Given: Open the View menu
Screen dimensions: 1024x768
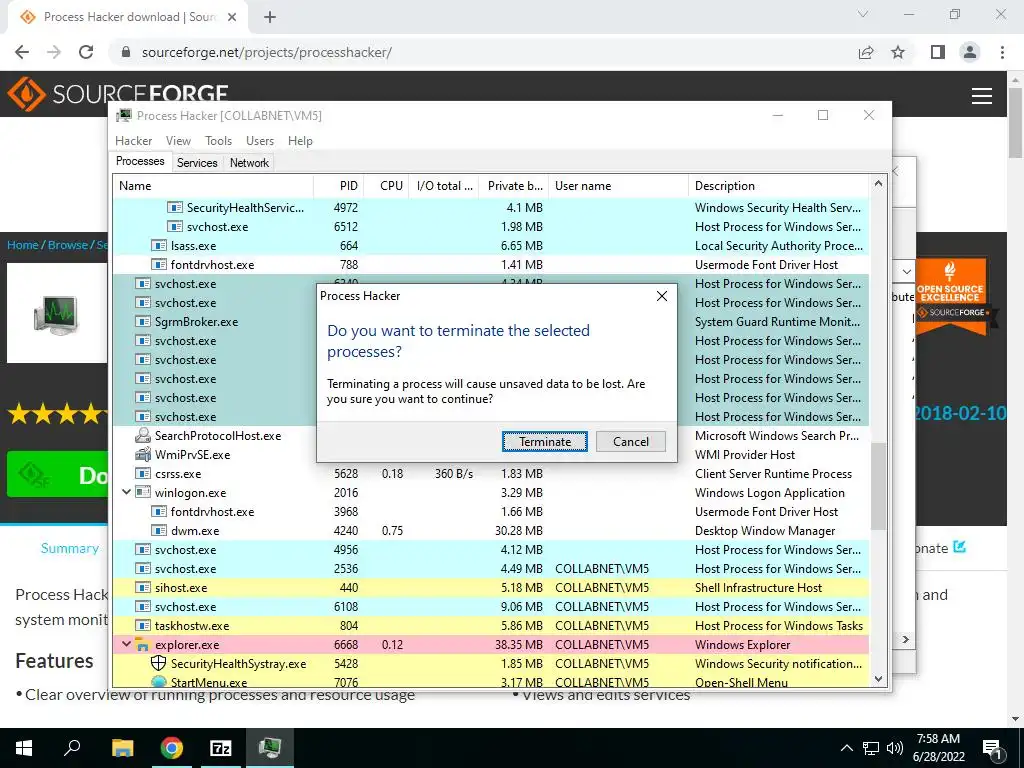Looking at the screenshot, I should tap(178, 140).
